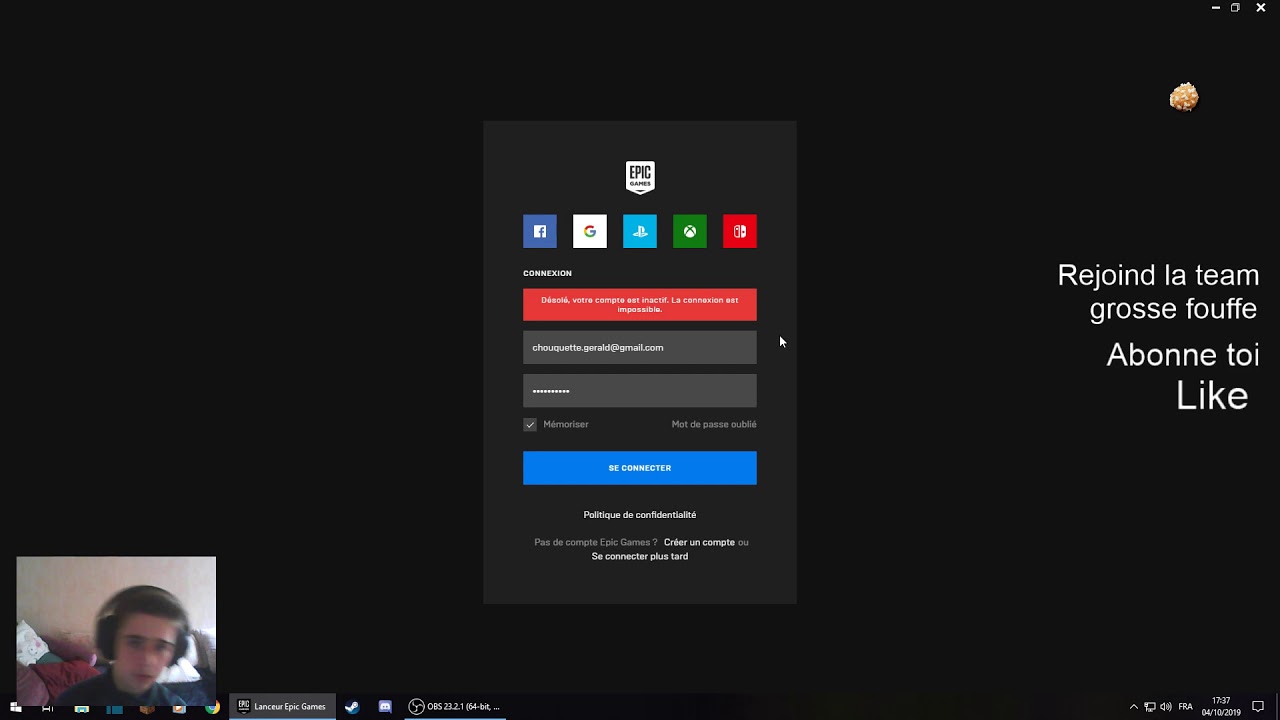This screenshot has width=1280, height=720.
Task: Click the FRA language indicator
Action: 1186,707
